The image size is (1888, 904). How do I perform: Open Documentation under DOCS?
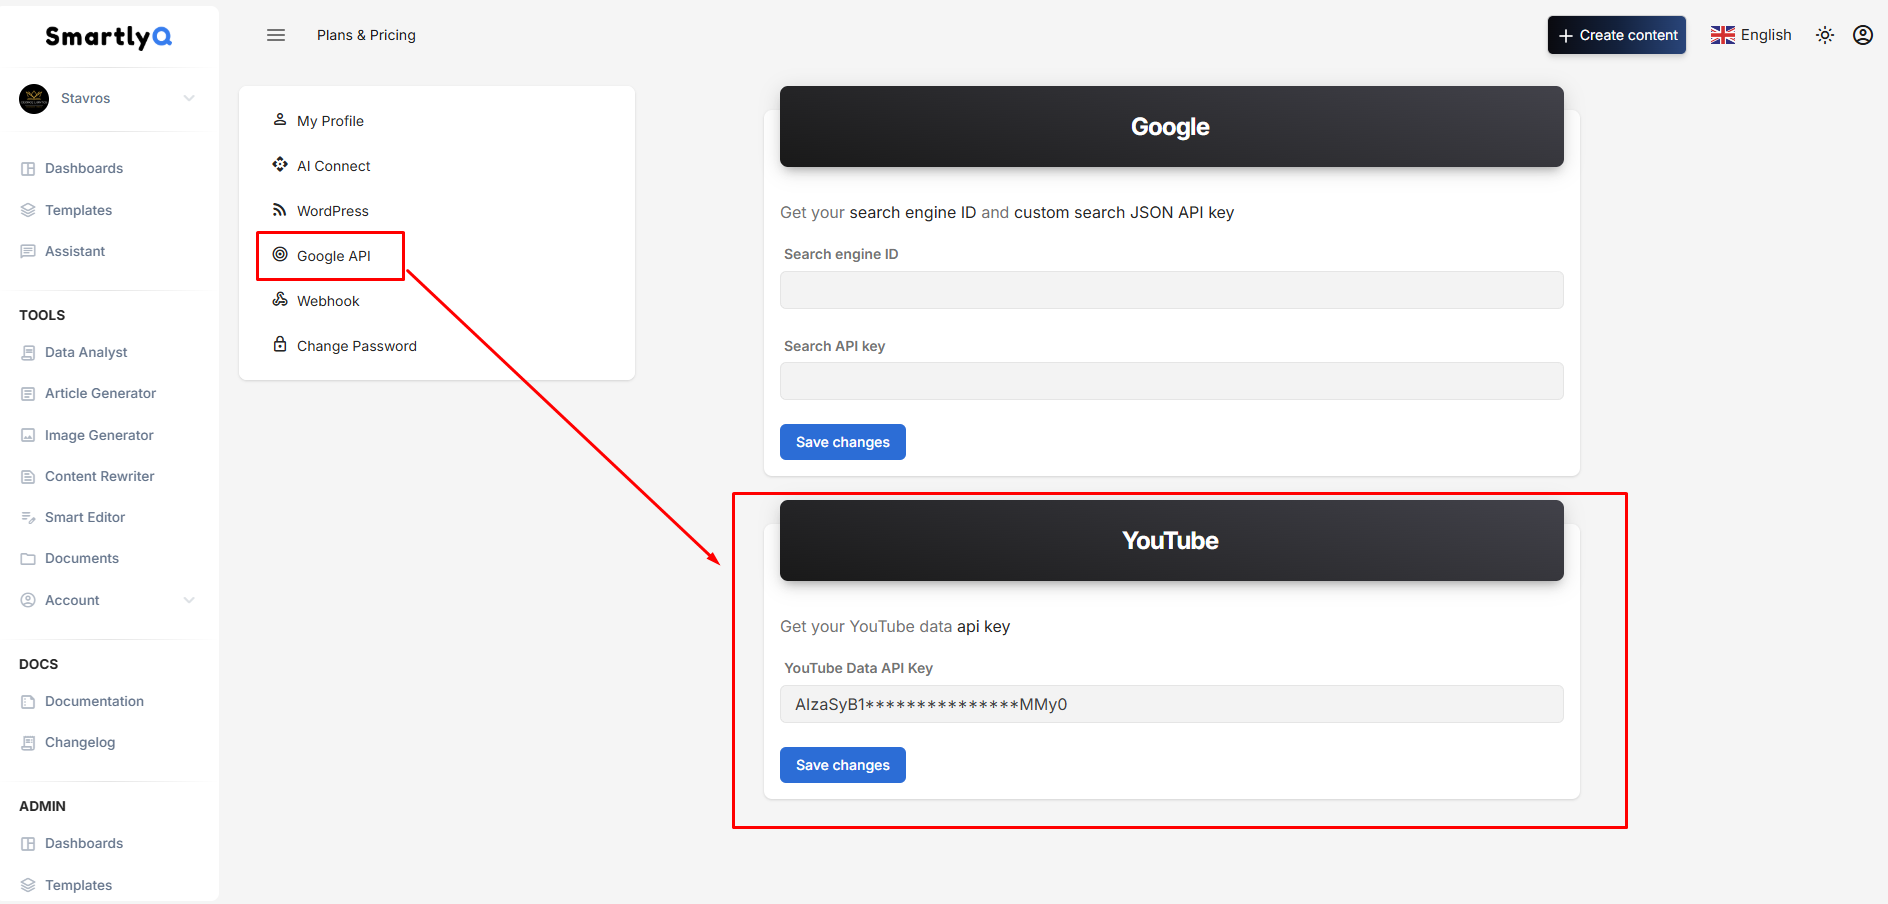pos(94,702)
